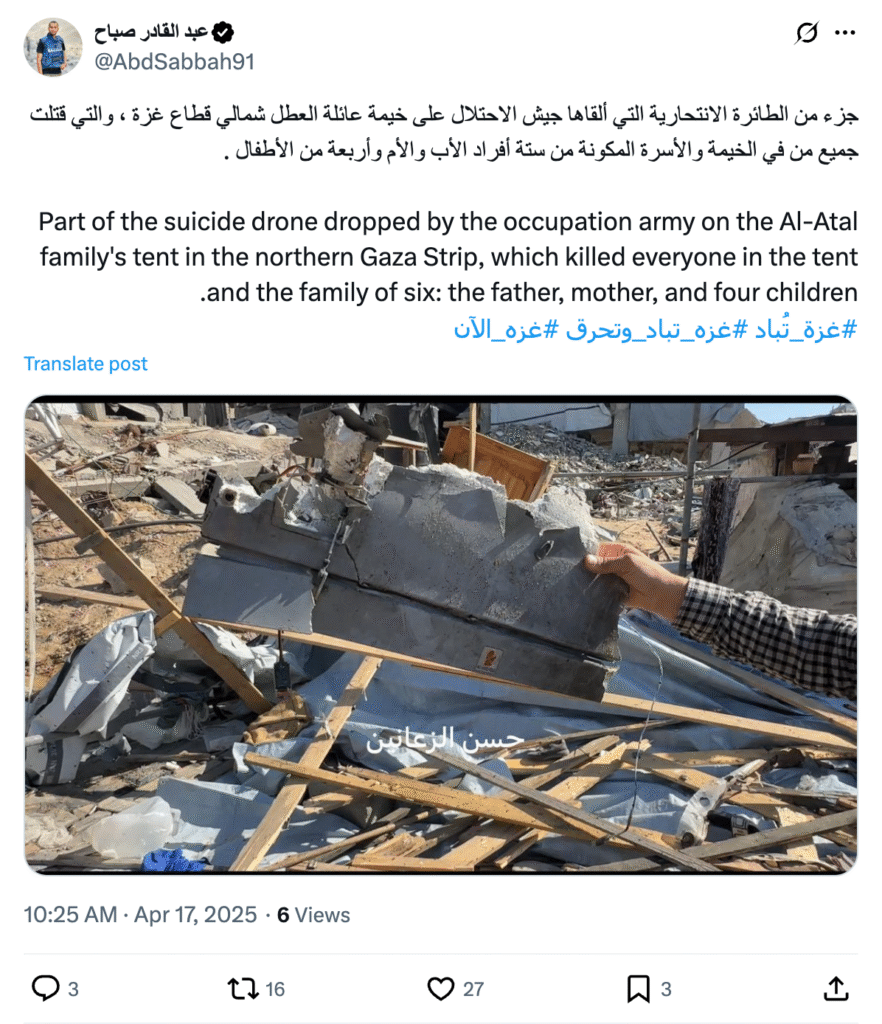Play the attached drone debris video
Viewport: 882px width, 1024px height.
pyautogui.click(x=441, y=635)
